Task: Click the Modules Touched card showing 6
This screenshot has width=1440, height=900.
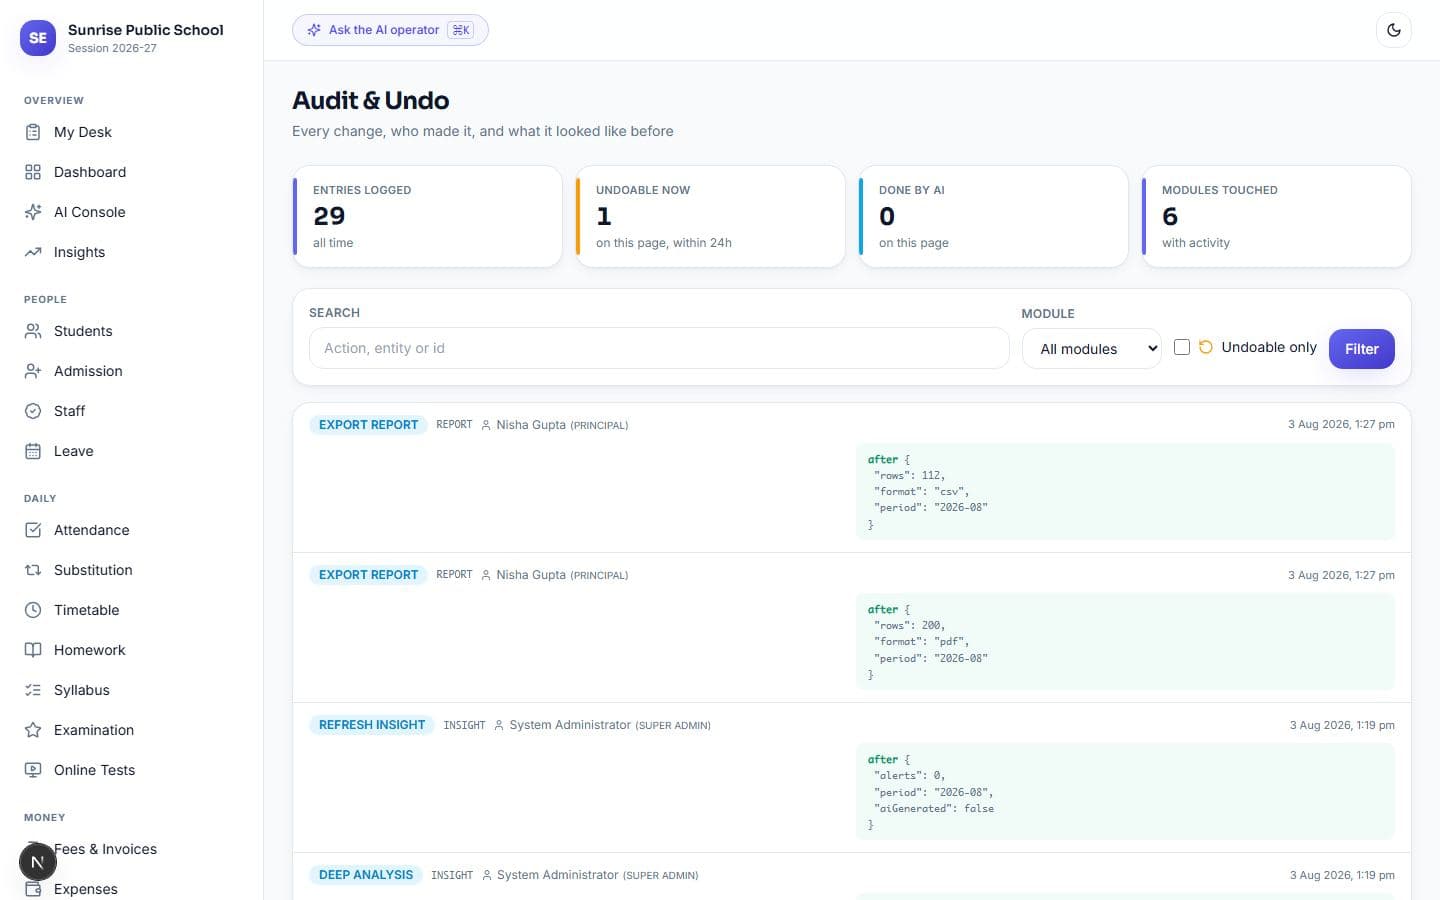Action: pyautogui.click(x=1276, y=216)
